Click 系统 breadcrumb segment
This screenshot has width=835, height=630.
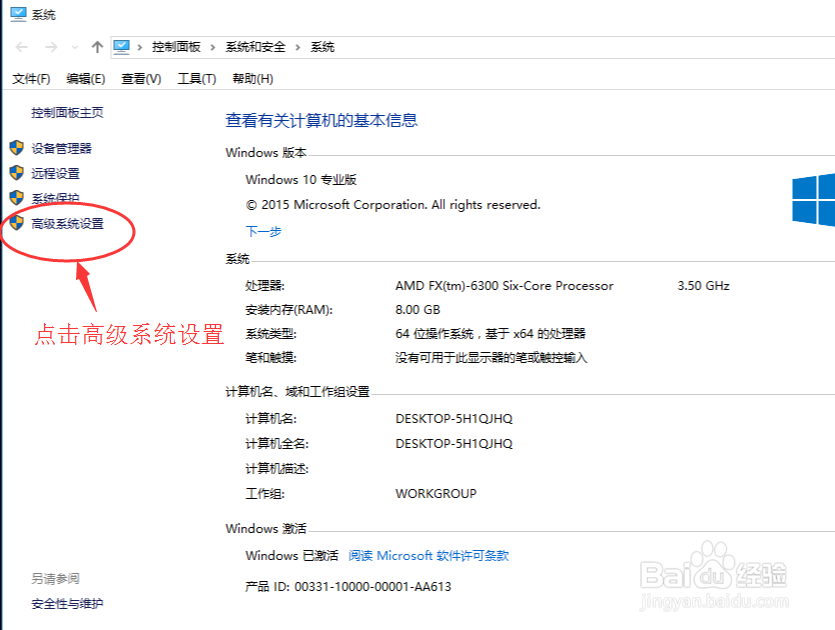(x=322, y=47)
